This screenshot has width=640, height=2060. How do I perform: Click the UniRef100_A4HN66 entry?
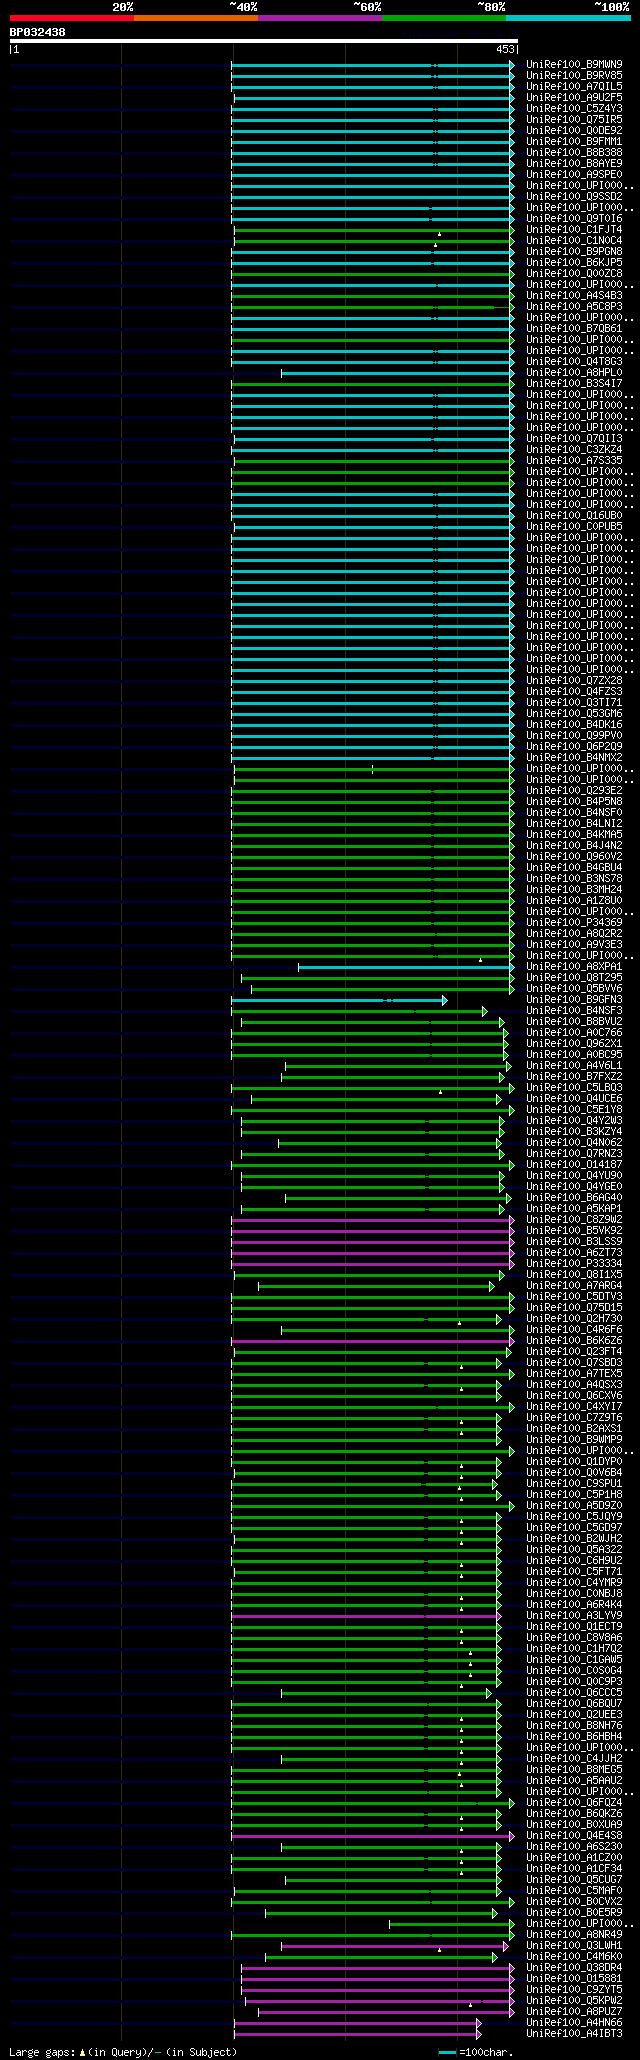pos(574,2022)
